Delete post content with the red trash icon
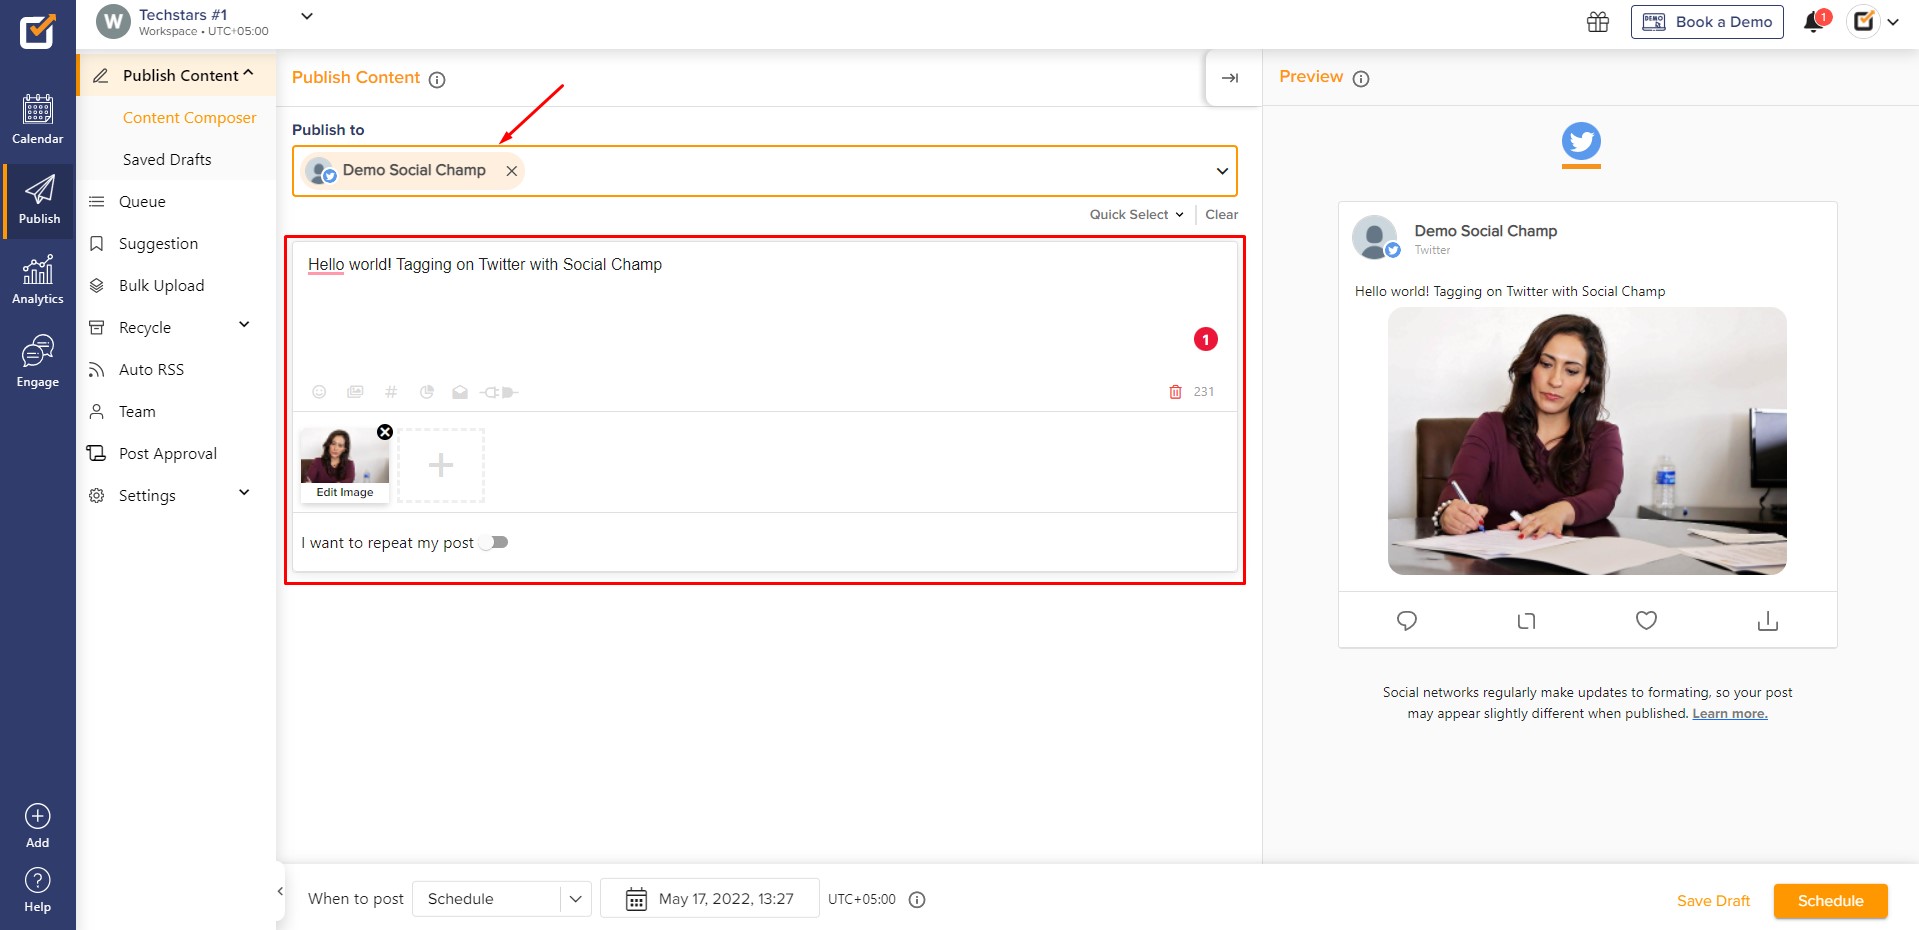 [x=1175, y=392]
